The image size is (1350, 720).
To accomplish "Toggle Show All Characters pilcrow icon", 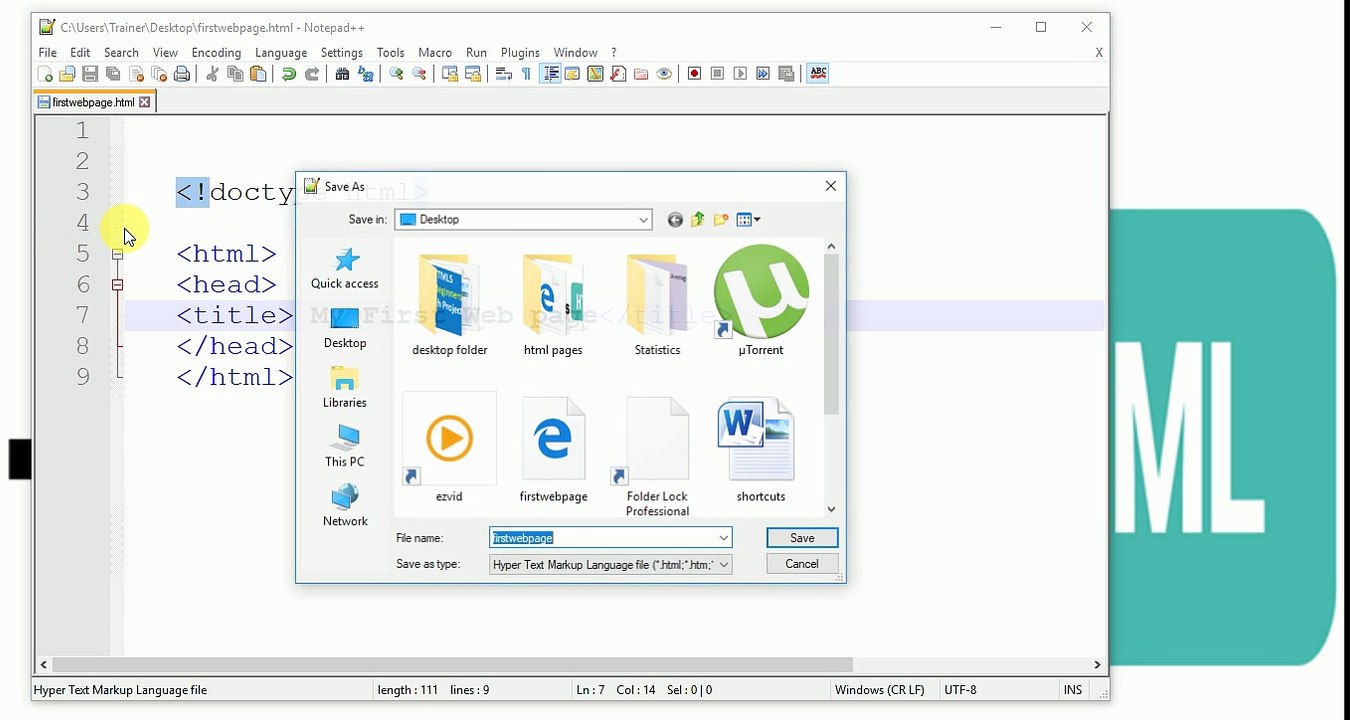I will pyautogui.click(x=526, y=74).
